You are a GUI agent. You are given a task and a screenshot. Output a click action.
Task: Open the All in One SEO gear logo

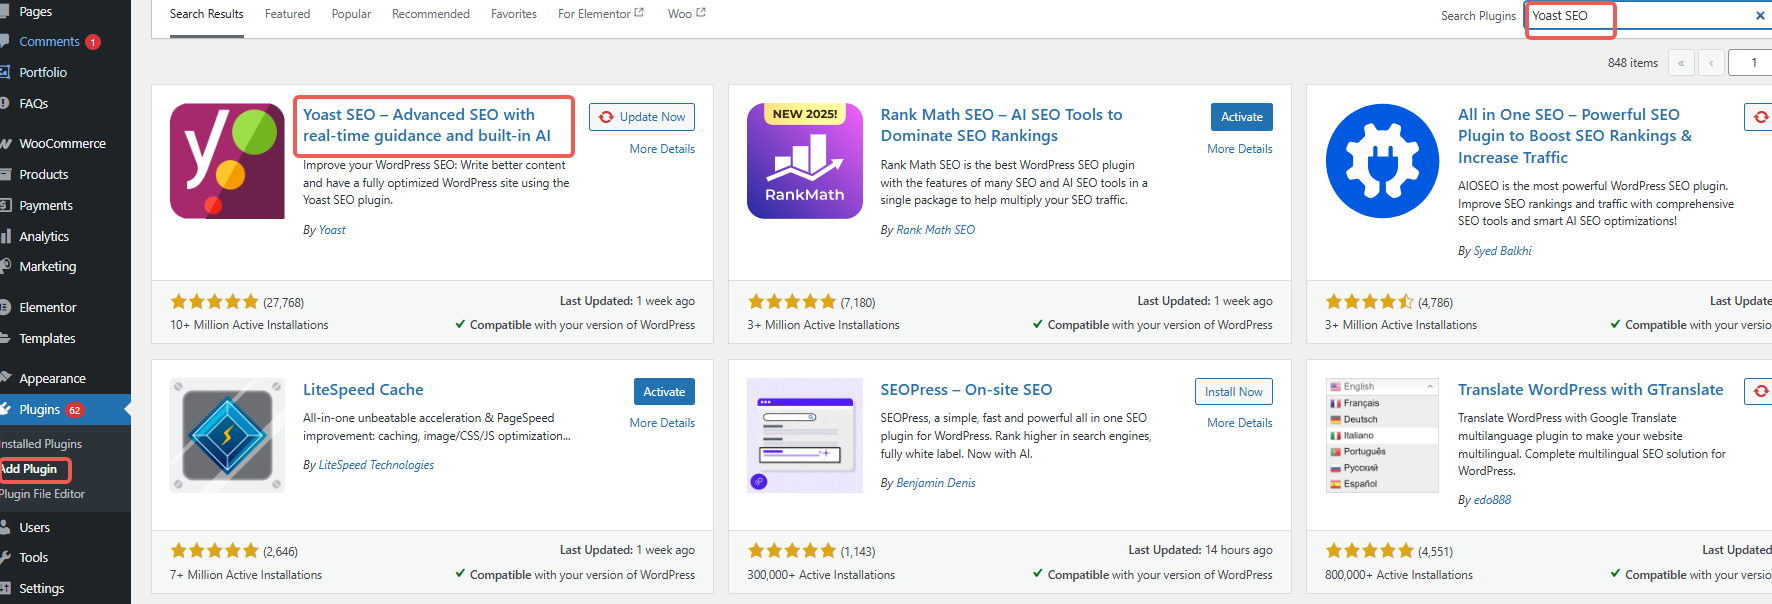pyautogui.click(x=1382, y=161)
